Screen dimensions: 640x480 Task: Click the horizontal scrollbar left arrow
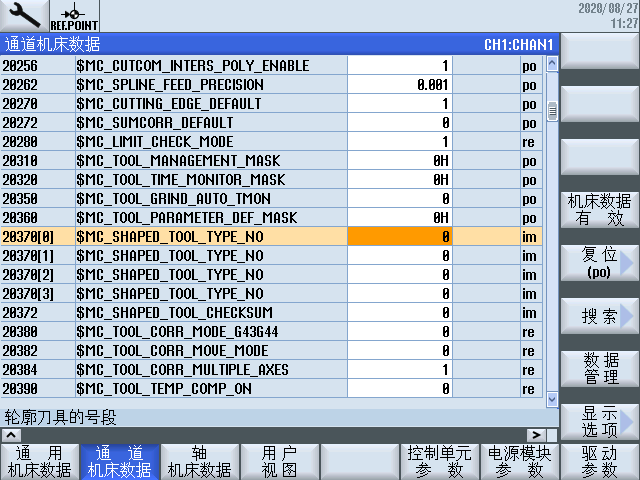click(x=9, y=435)
